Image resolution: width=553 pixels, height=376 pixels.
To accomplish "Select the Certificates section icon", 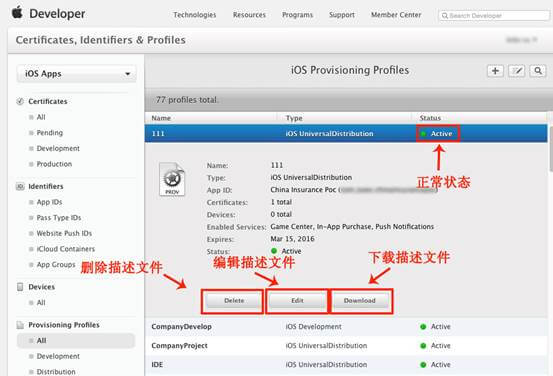I will click(x=20, y=102).
